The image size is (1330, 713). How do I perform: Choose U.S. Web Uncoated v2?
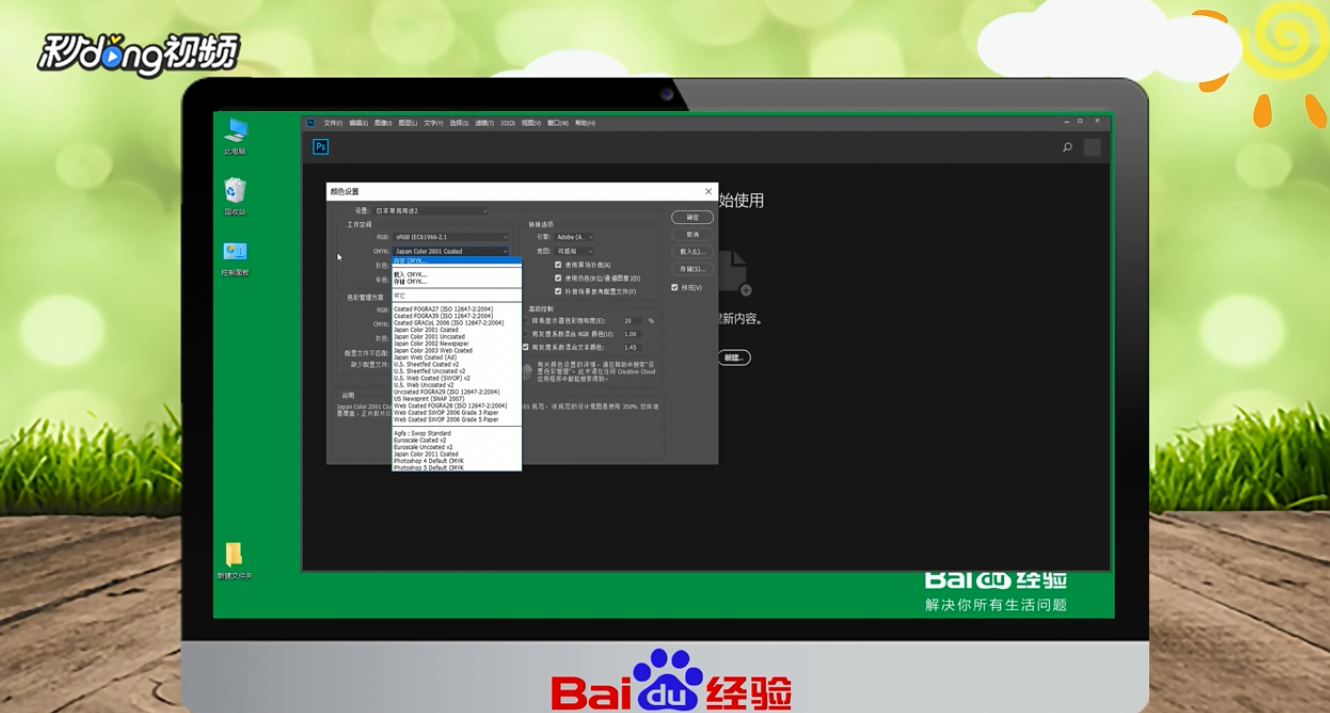(457, 385)
